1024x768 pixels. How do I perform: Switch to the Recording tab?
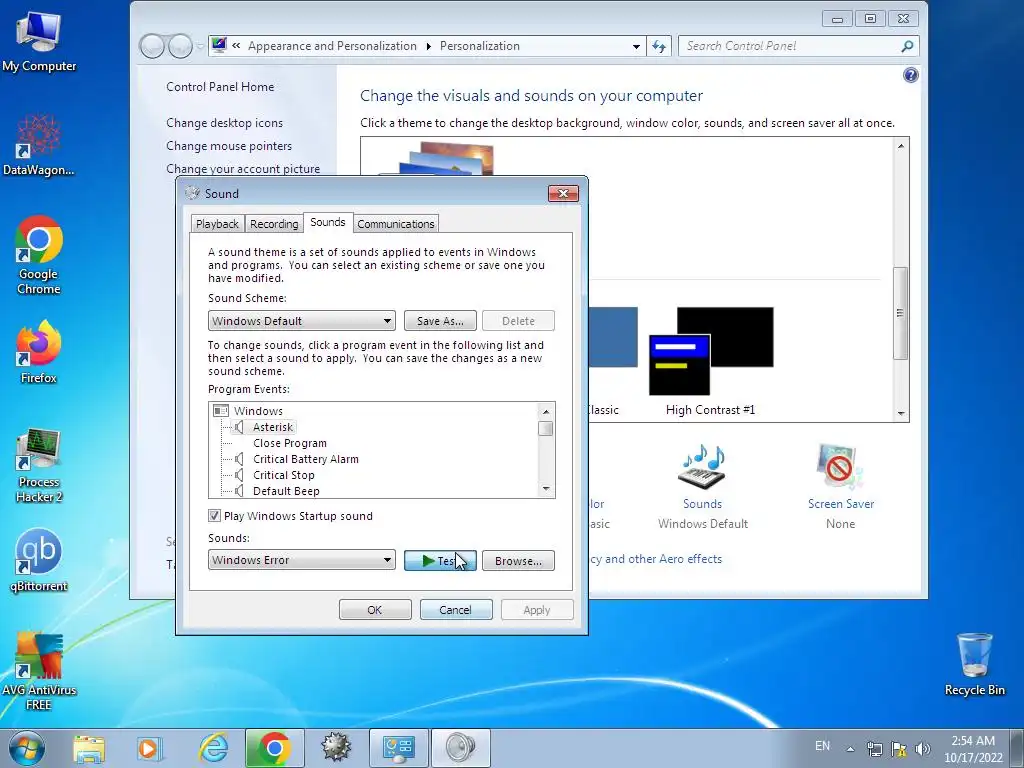click(x=274, y=224)
